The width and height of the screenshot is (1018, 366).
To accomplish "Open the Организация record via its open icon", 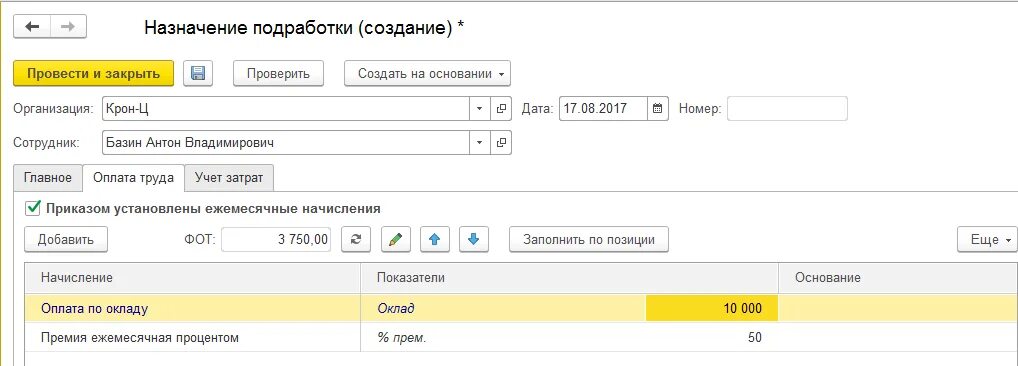I will (501, 108).
